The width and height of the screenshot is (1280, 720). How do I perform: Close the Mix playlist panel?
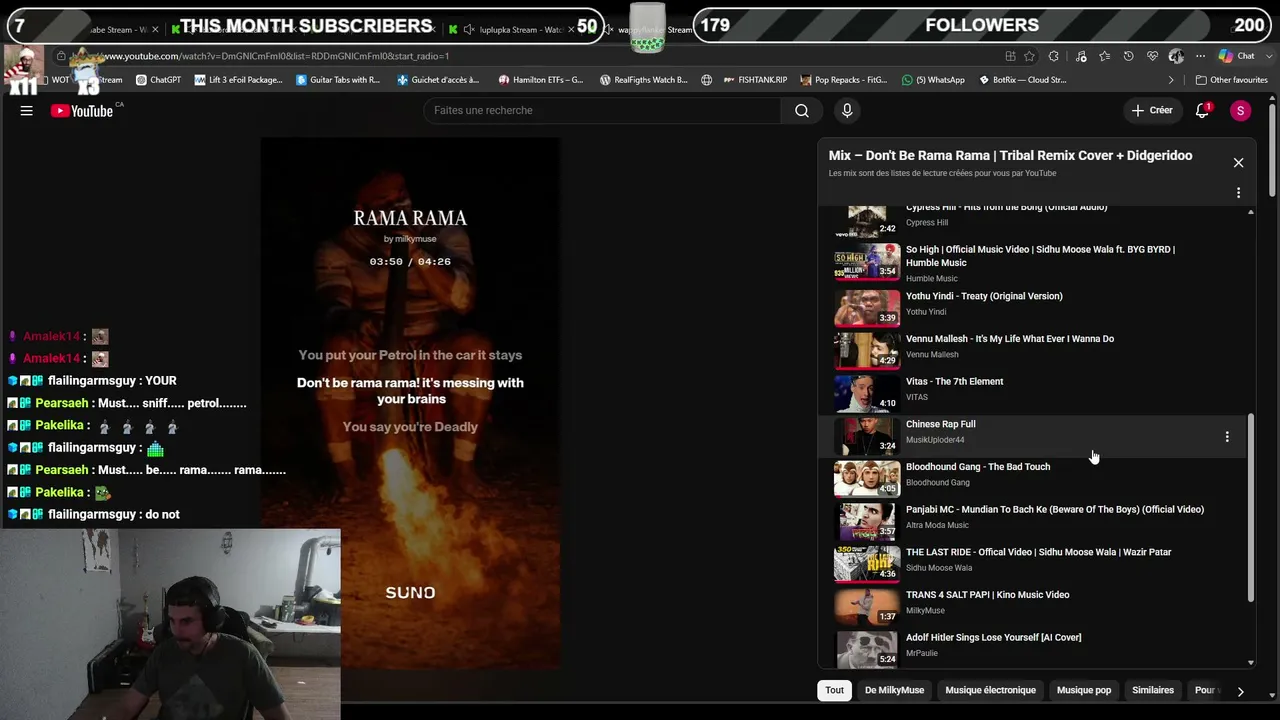click(x=1238, y=163)
